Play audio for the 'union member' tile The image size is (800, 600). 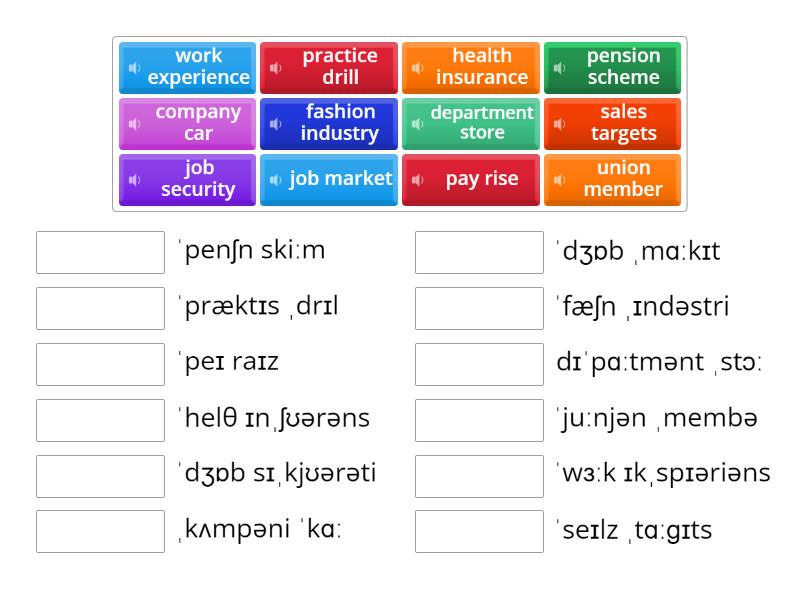[560, 179]
